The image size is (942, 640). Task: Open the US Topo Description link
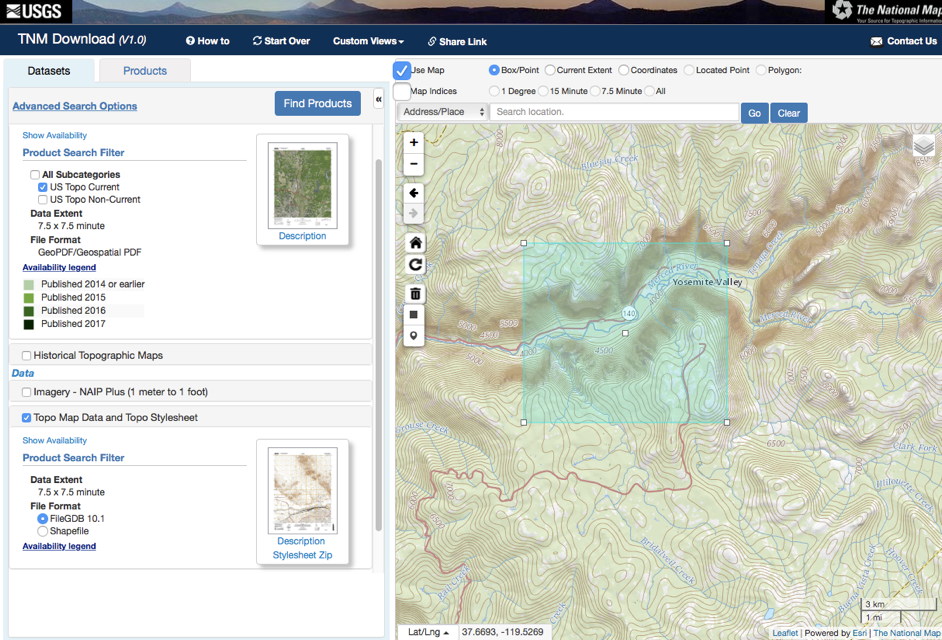click(x=302, y=236)
